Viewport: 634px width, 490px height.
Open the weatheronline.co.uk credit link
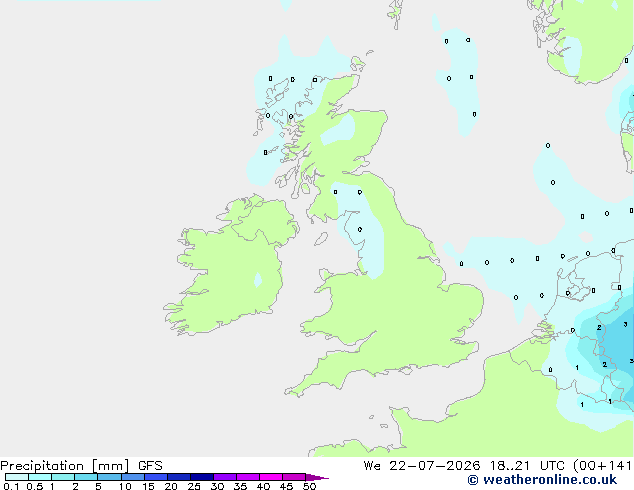pyautogui.click(x=542, y=480)
